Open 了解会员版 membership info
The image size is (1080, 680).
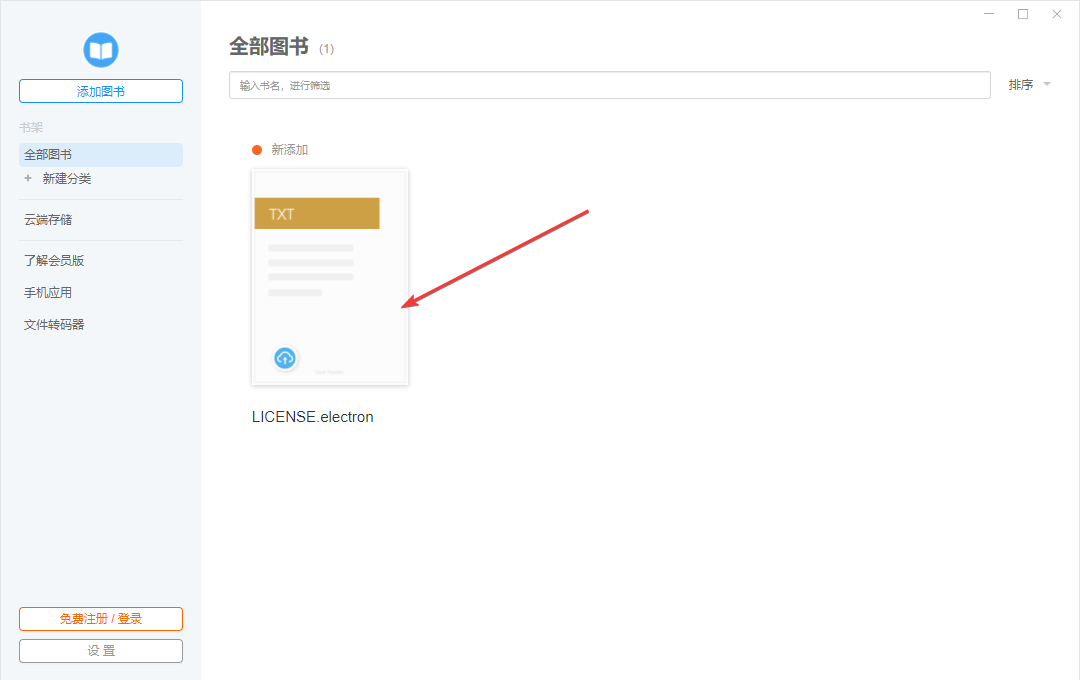point(54,260)
